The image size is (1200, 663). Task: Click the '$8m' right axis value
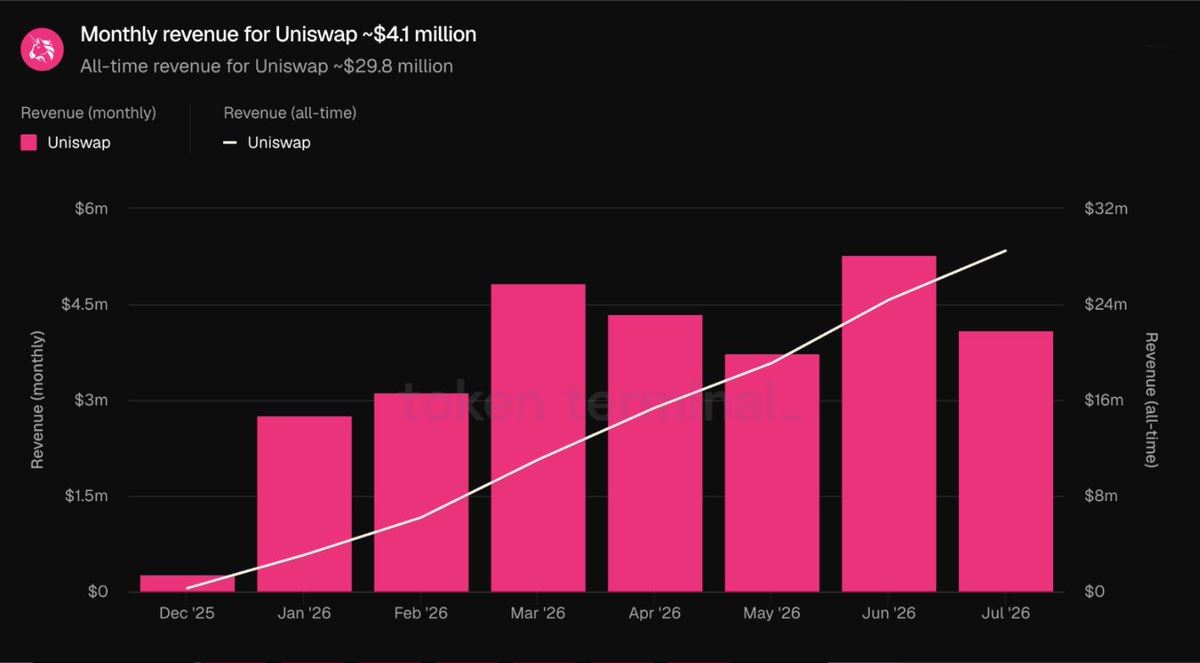pyautogui.click(x=1102, y=497)
